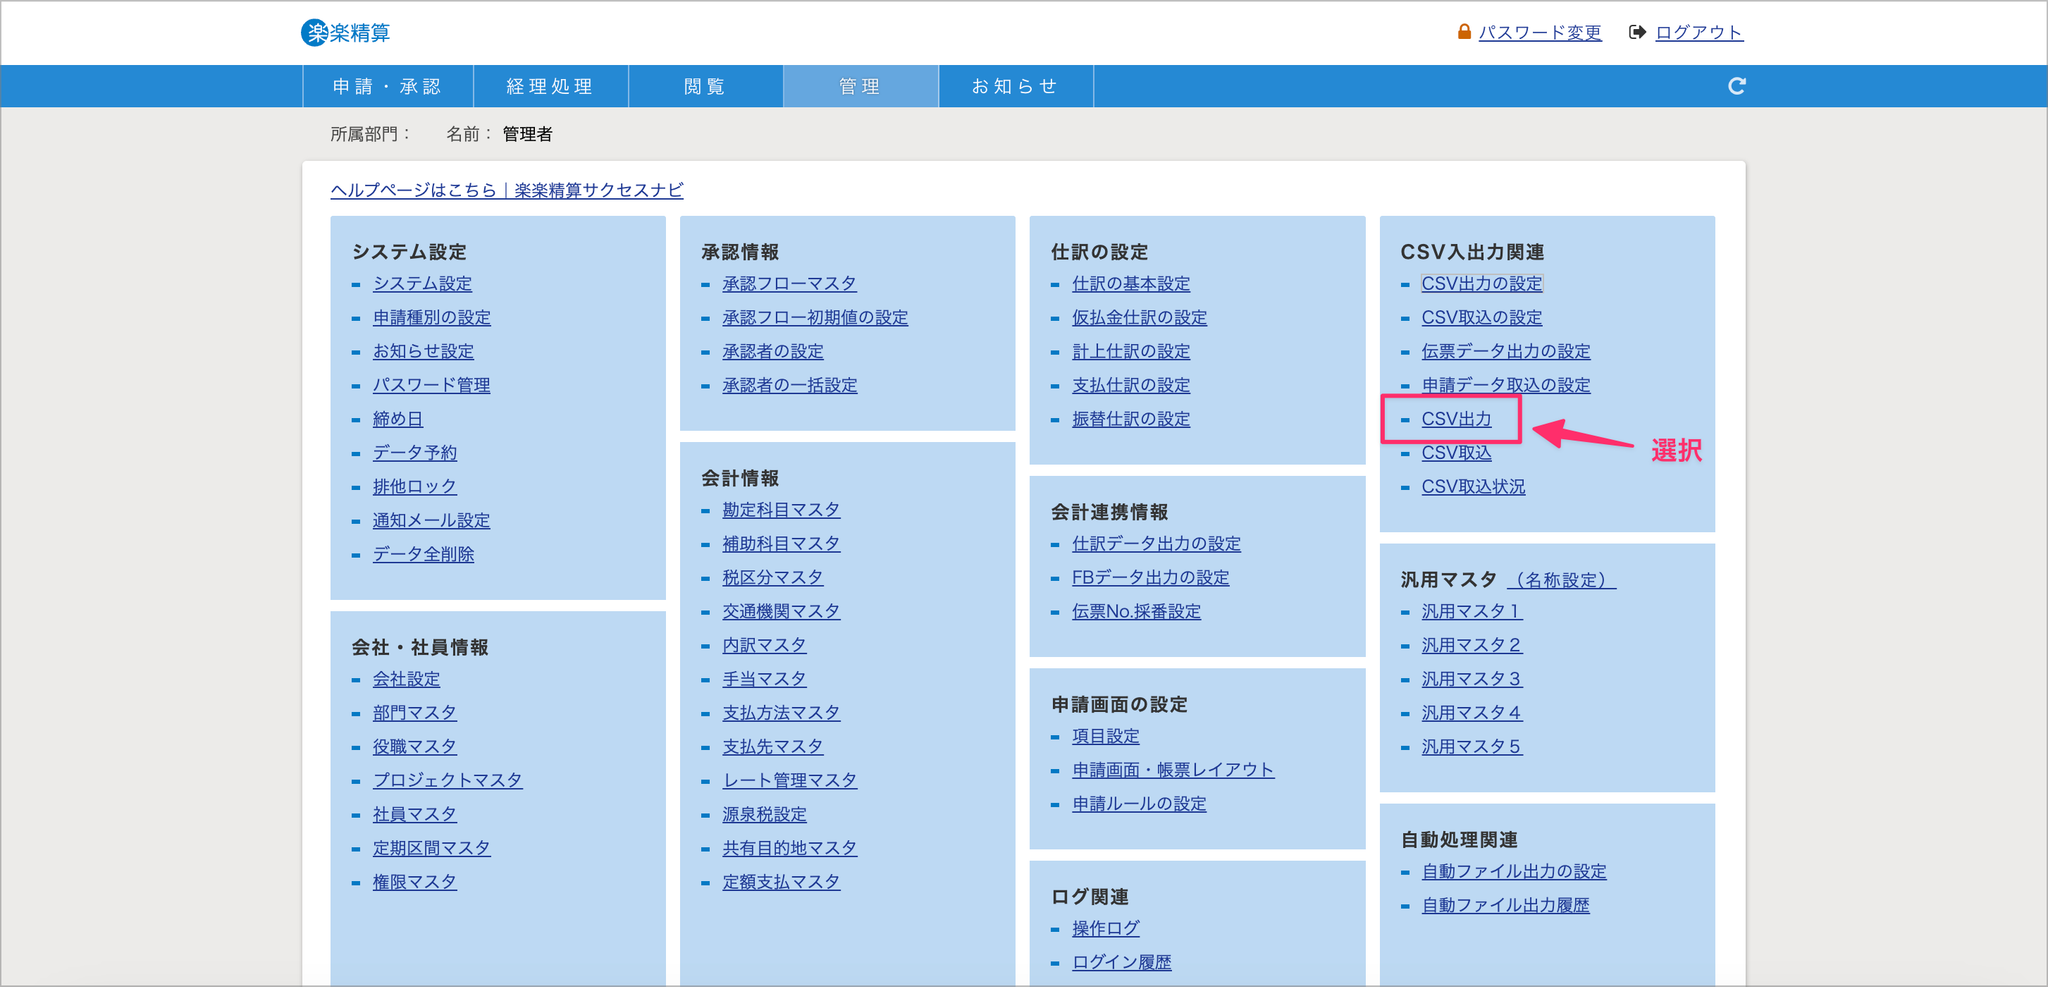Open 手当マスタ
Image resolution: width=2048 pixels, height=987 pixels.
[764, 679]
